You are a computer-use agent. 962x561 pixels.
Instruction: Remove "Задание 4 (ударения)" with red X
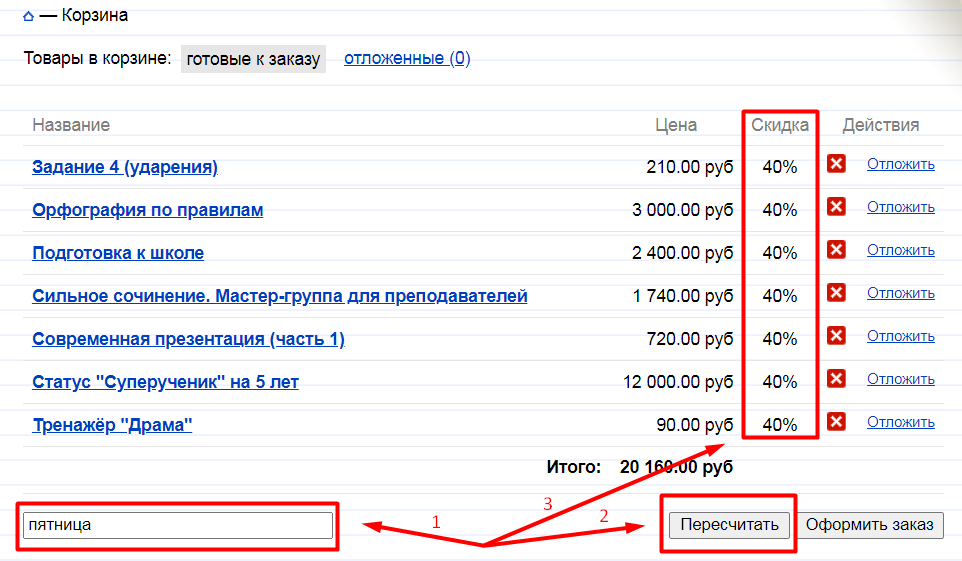[837, 164]
